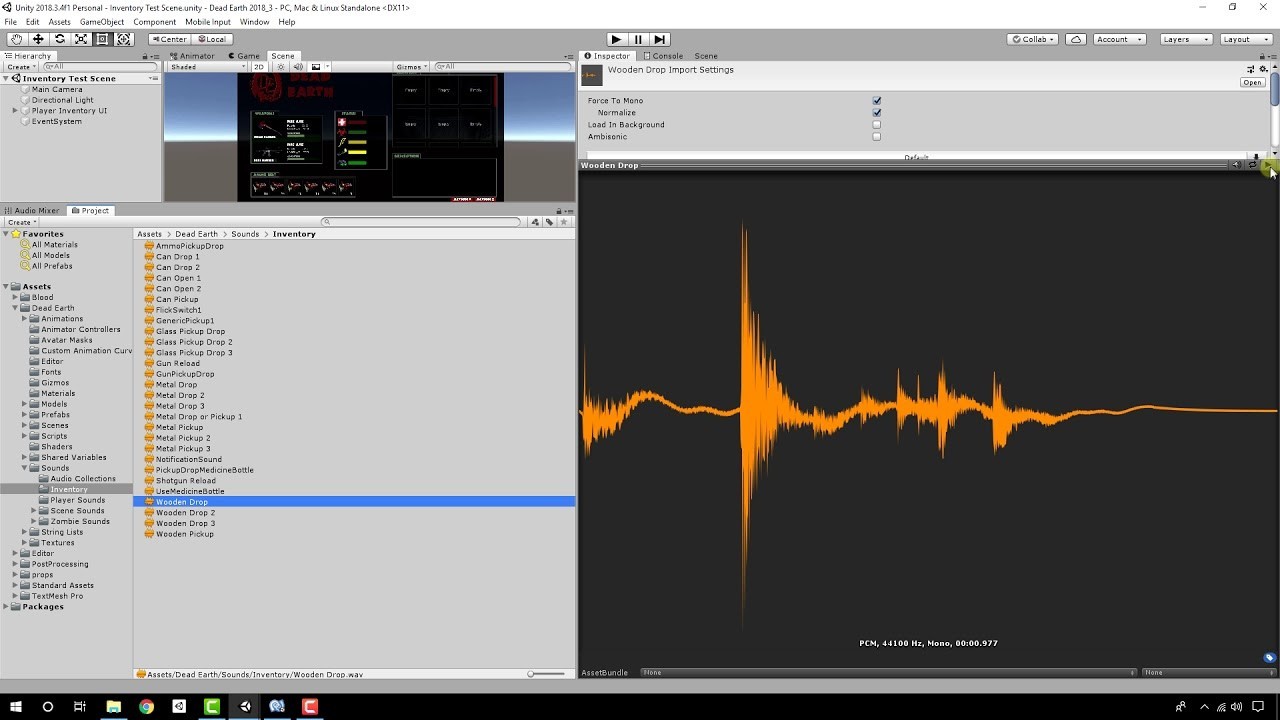Screen dimensions: 1280x720
Task: Select Wooden Drop 2 audio file
Action: [185, 513]
